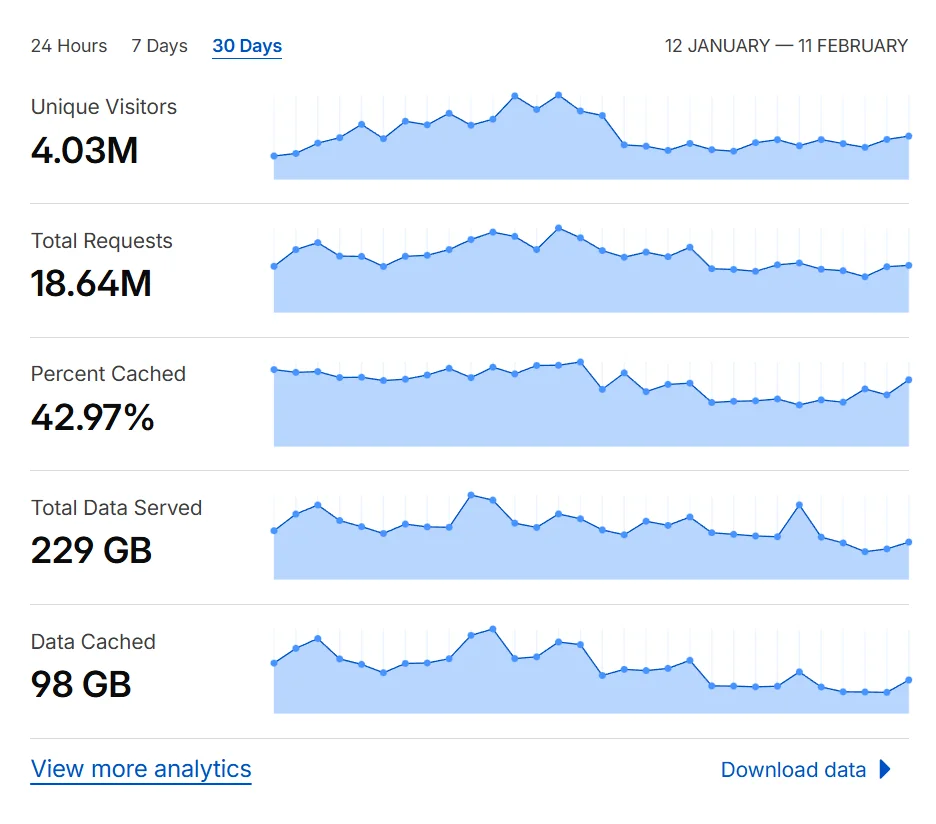
Task: Click the 42.97% Percent Cached value
Action: pyautogui.click(x=93, y=417)
